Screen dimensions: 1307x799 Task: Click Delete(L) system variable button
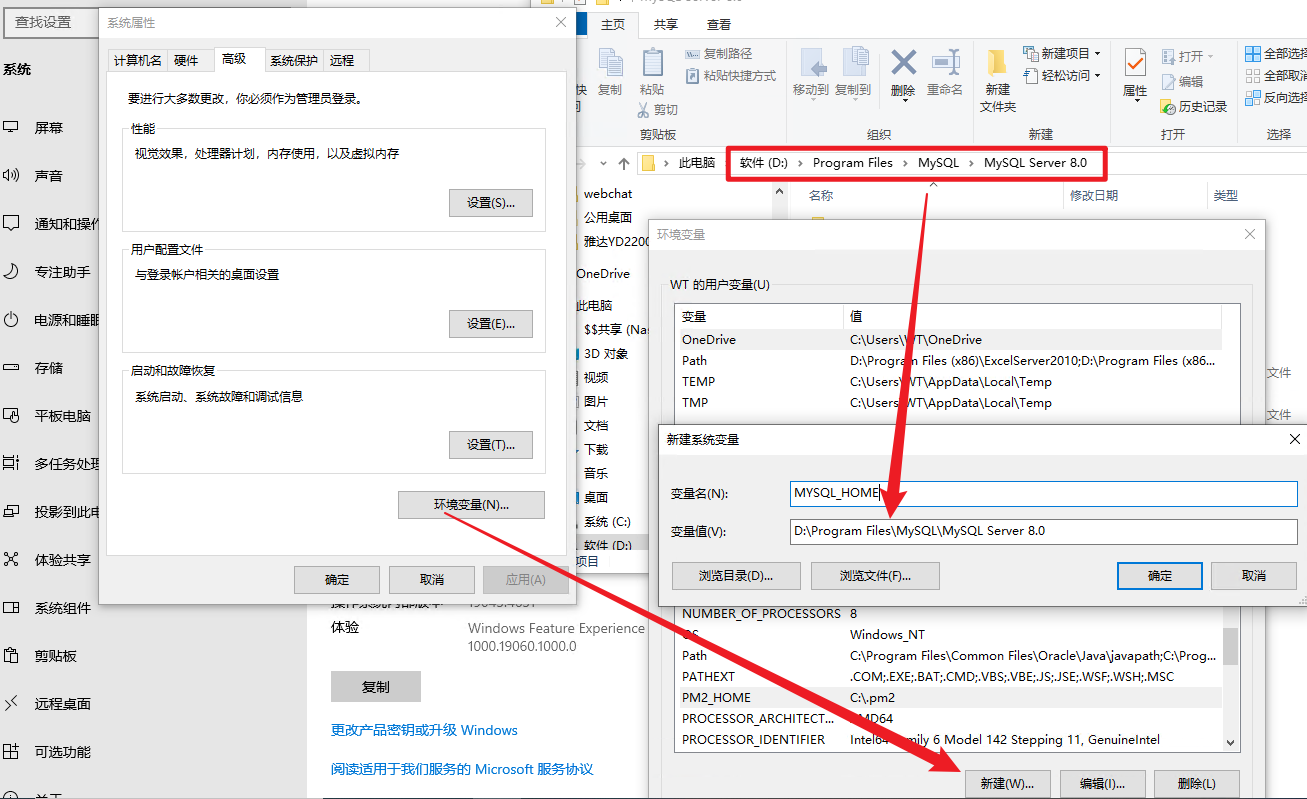point(1197,784)
